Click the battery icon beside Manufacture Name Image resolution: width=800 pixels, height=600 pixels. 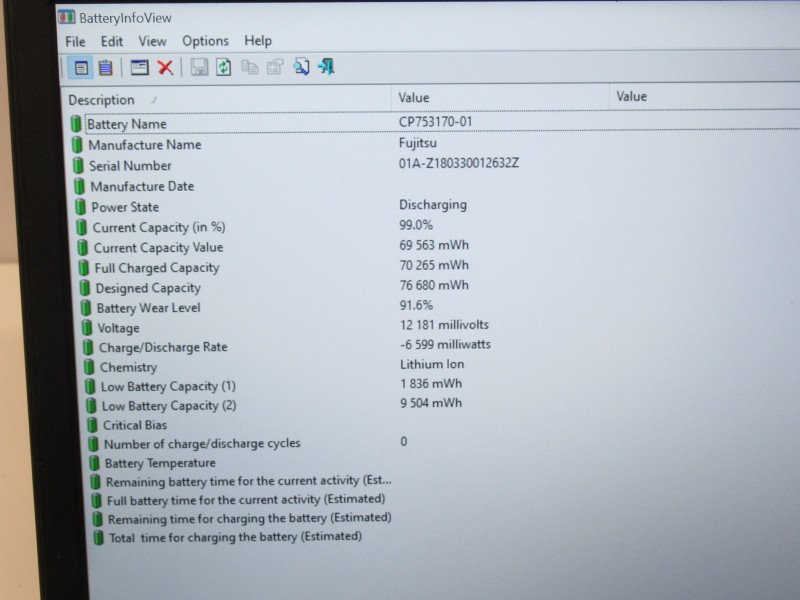(77, 145)
